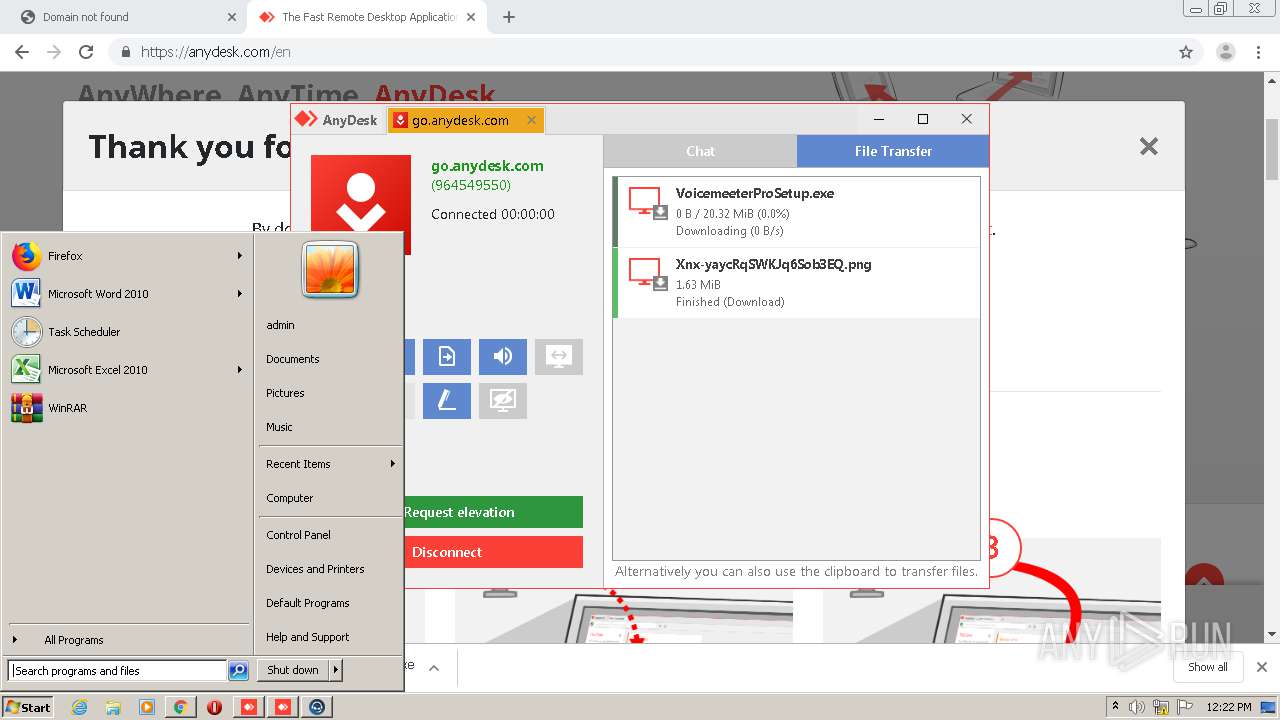Click the session ID (964549550)
Screen dimensions: 1280x720
point(471,185)
